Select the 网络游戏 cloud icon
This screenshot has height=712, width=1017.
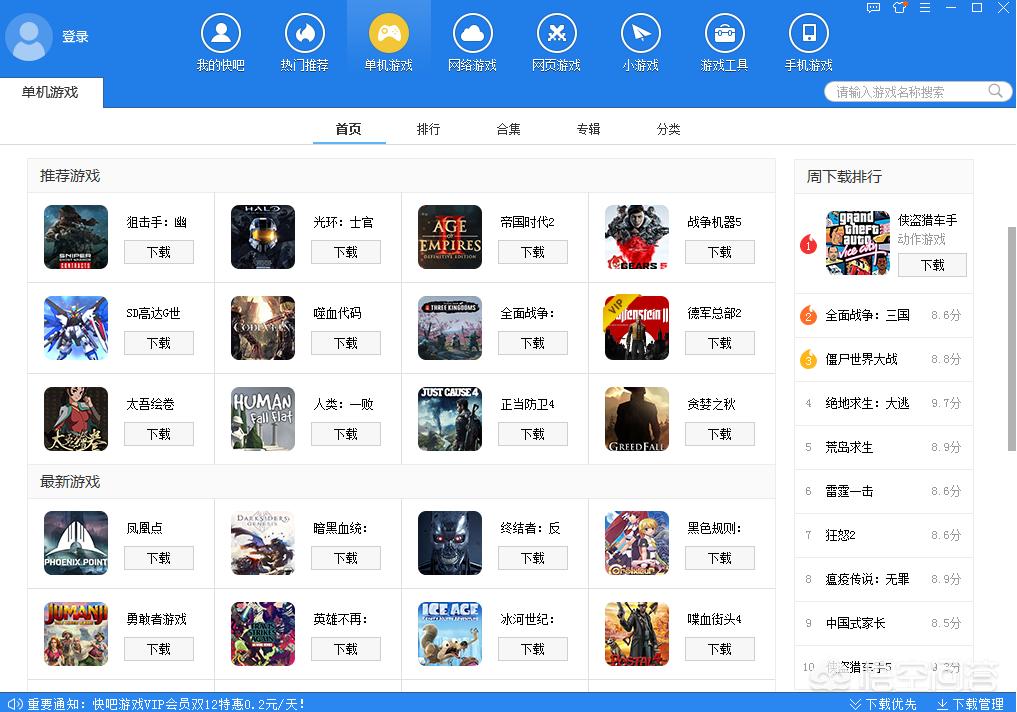click(x=472, y=35)
